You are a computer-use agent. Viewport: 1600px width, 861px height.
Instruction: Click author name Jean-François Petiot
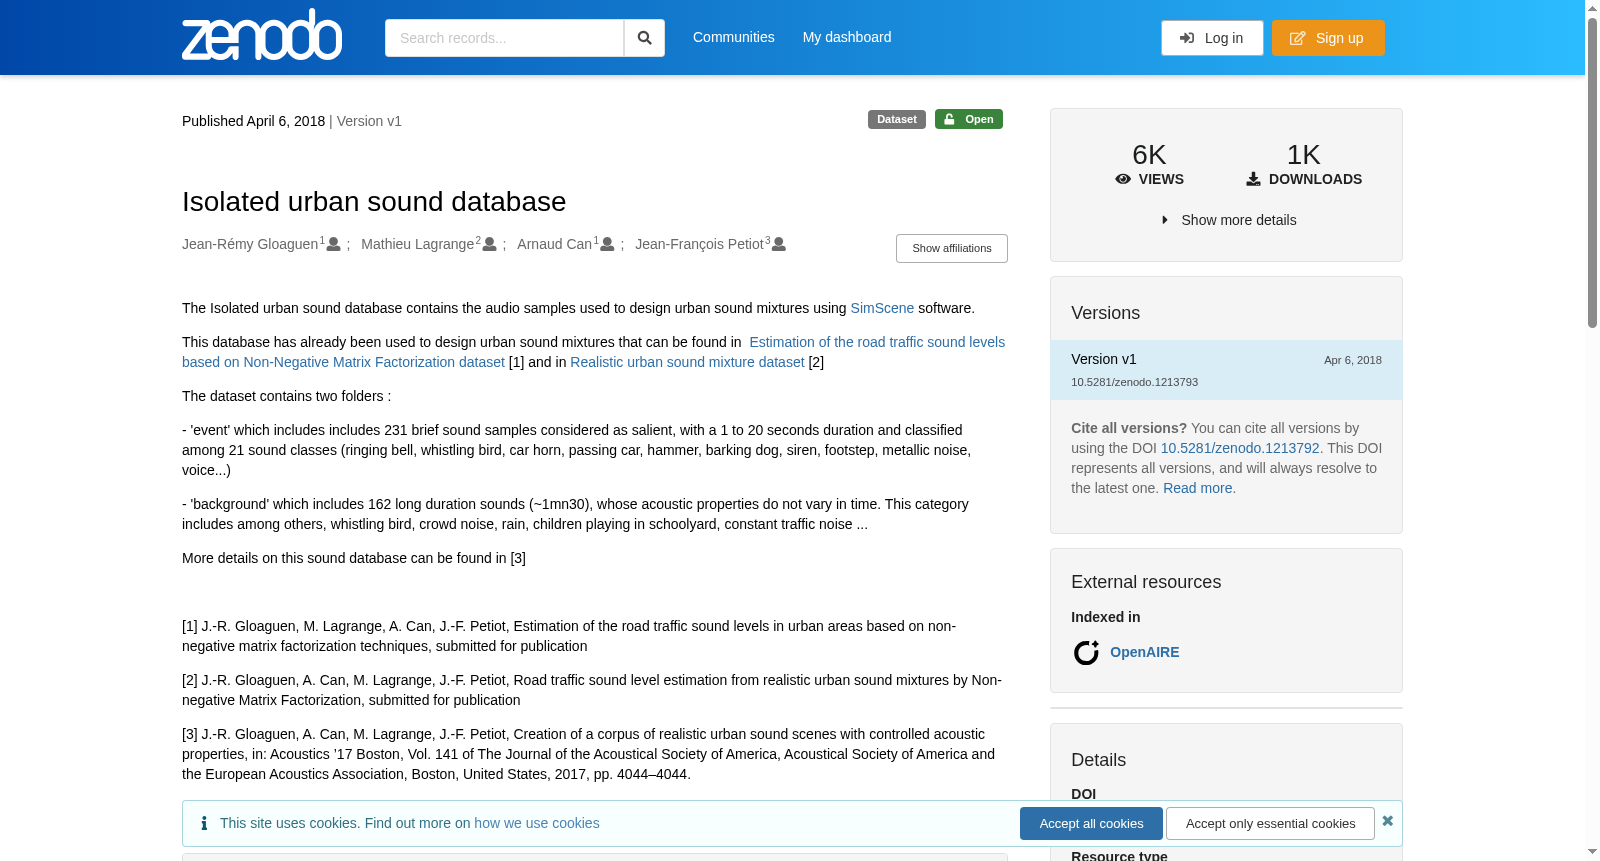(699, 244)
